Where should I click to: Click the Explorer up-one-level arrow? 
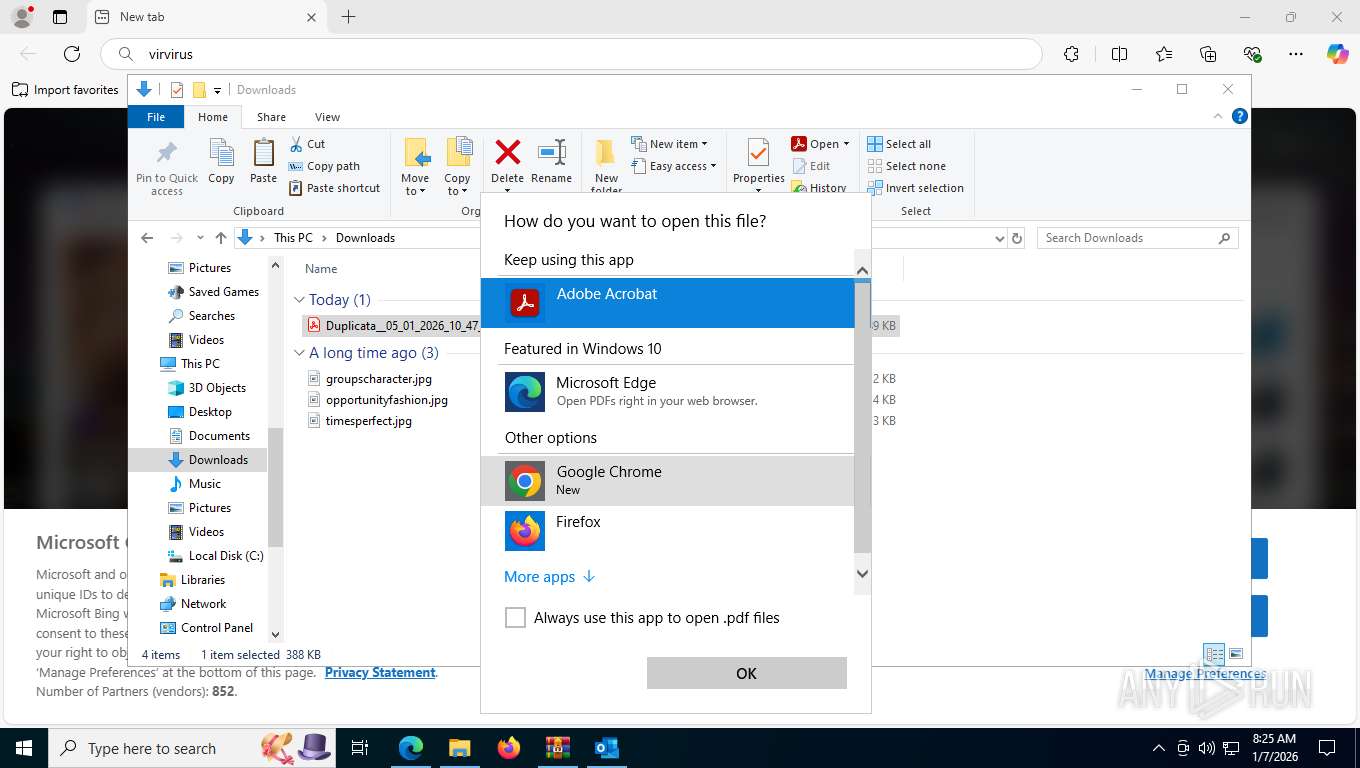point(221,238)
